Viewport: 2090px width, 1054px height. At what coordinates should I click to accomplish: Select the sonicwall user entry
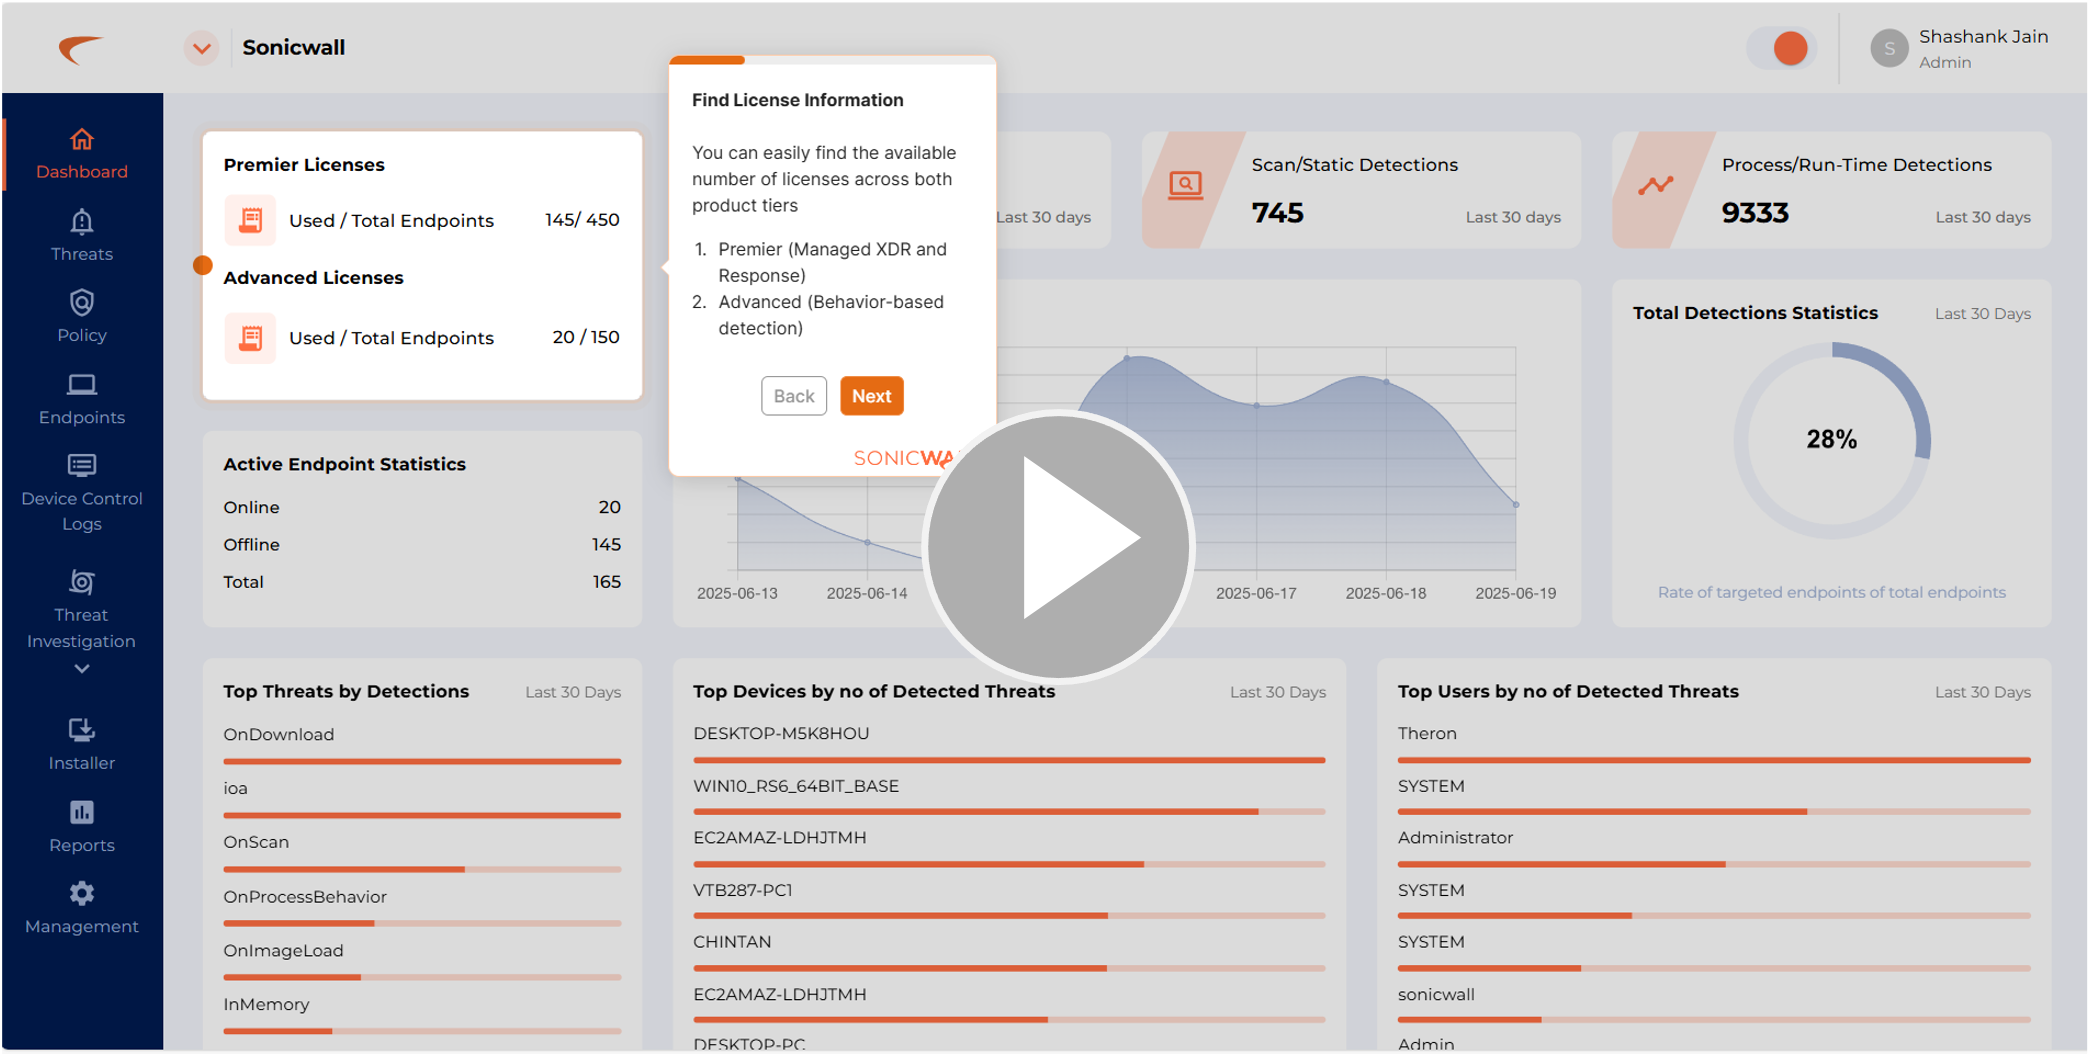coord(1436,994)
